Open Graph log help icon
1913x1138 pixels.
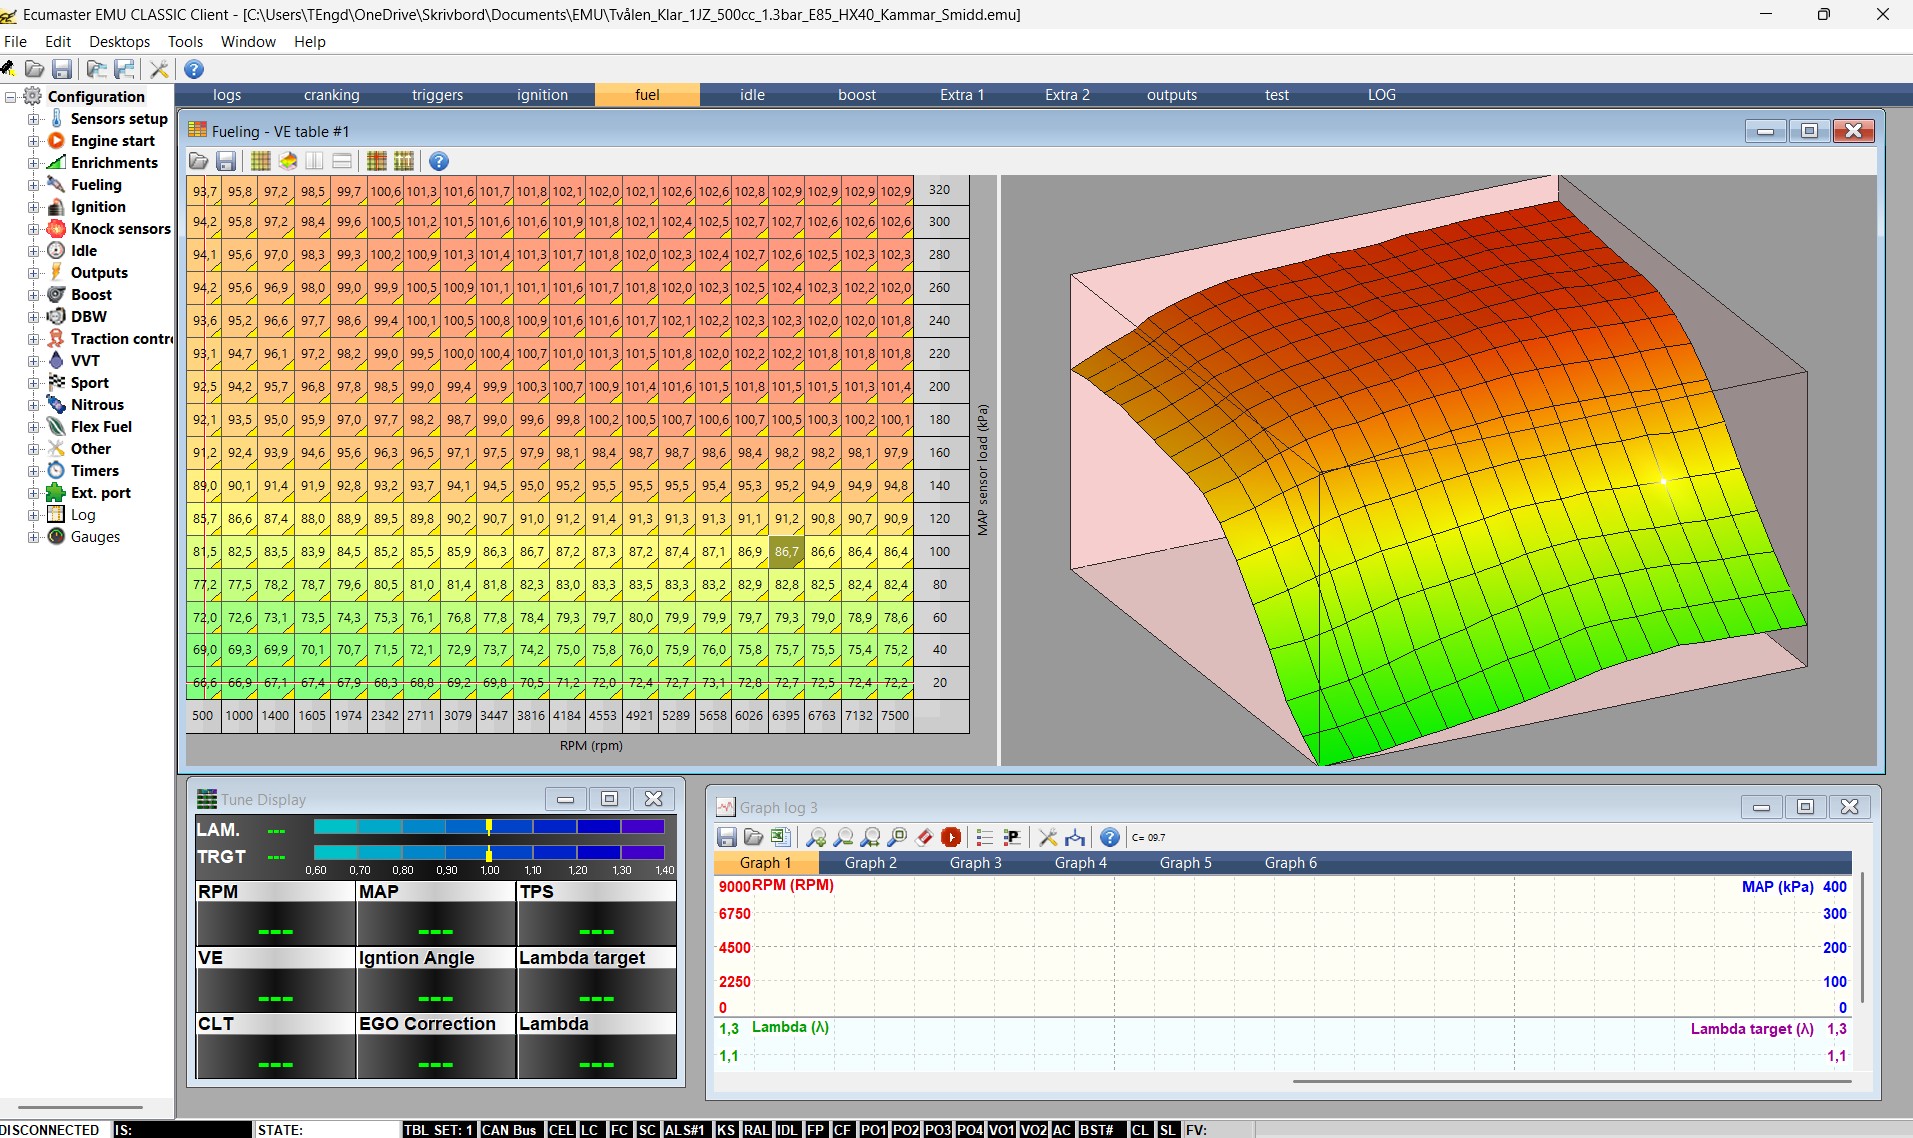[x=1110, y=837]
